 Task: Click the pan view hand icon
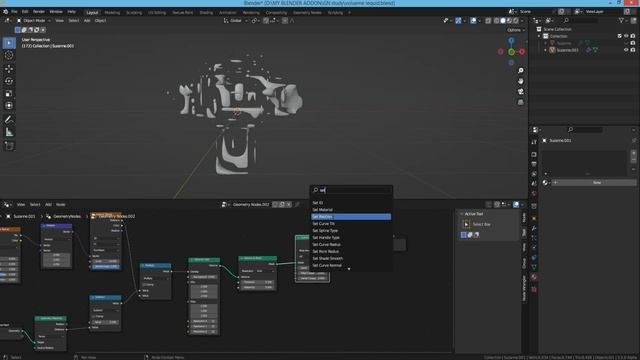click(520, 81)
